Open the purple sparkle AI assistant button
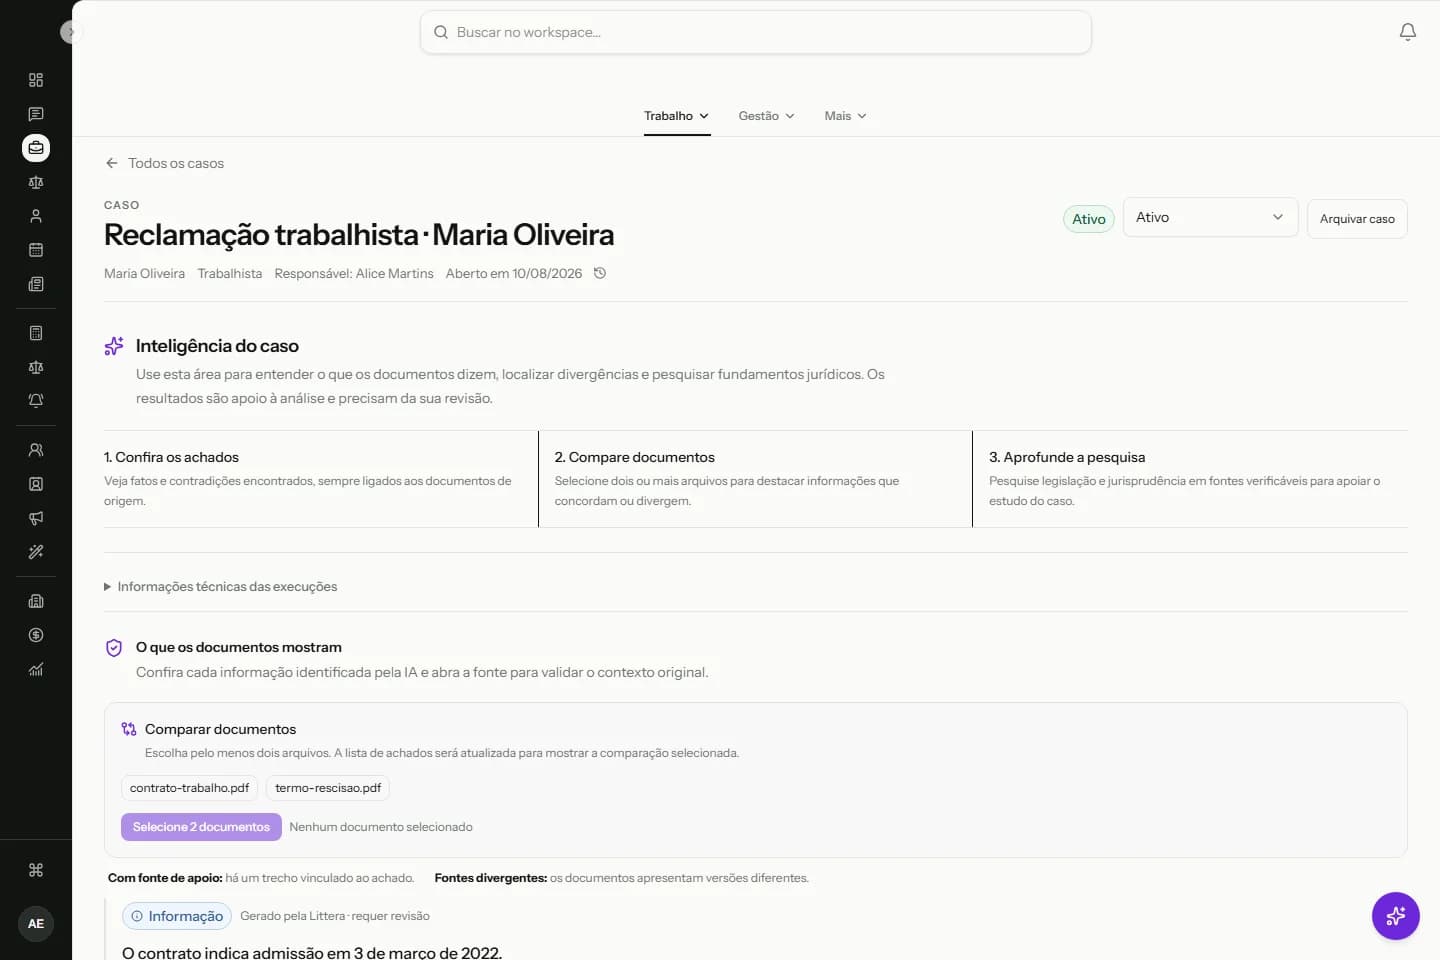The image size is (1440, 960). 1396,916
